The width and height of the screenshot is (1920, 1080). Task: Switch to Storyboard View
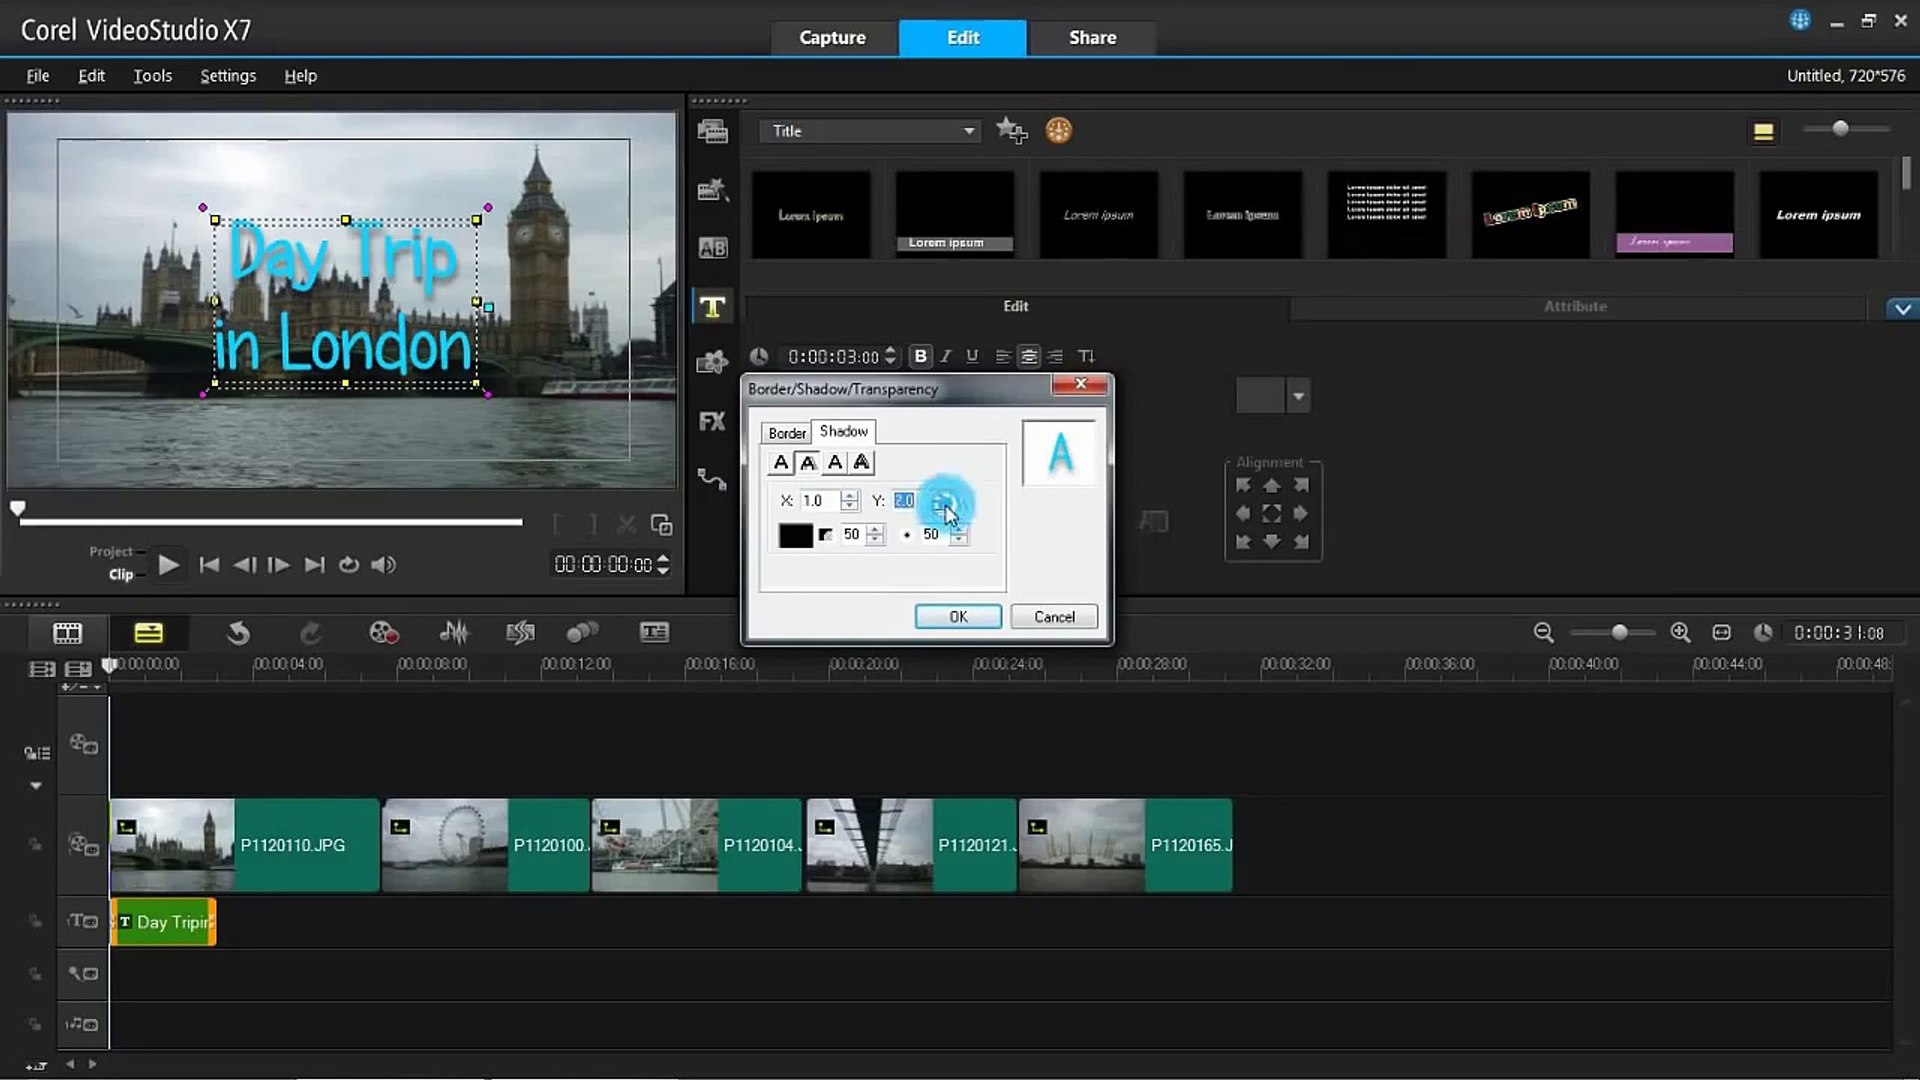(x=67, y=633)
